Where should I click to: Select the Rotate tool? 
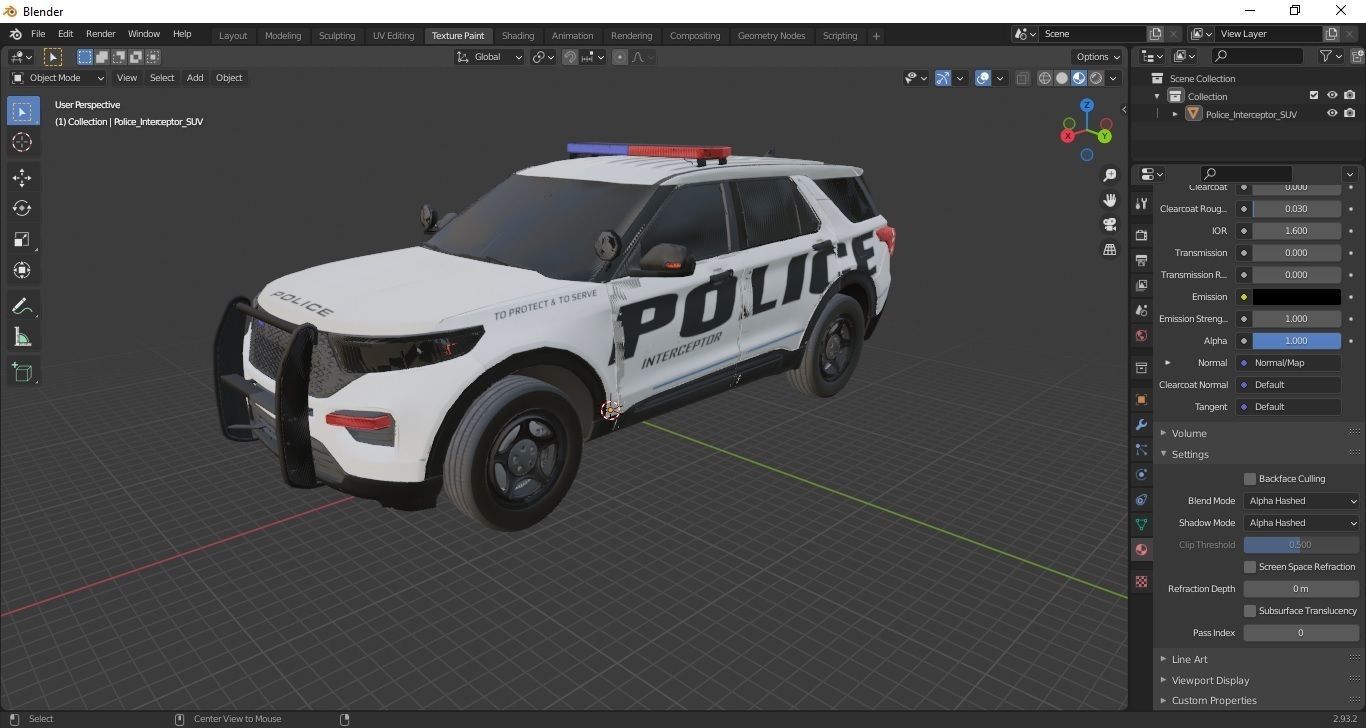click(22, 208)
